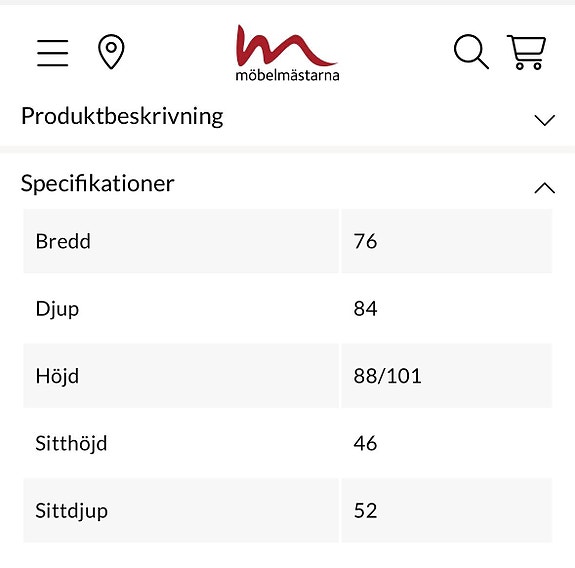Screen dimensions: 575x568
Task: Collapse the Specifikationer chevron
Action: [x=545, y=187]
